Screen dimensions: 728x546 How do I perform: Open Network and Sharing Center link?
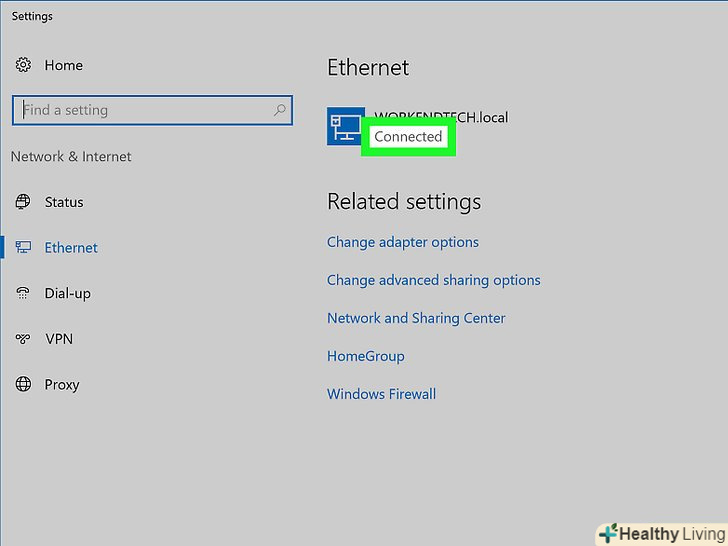pos(416,318)
